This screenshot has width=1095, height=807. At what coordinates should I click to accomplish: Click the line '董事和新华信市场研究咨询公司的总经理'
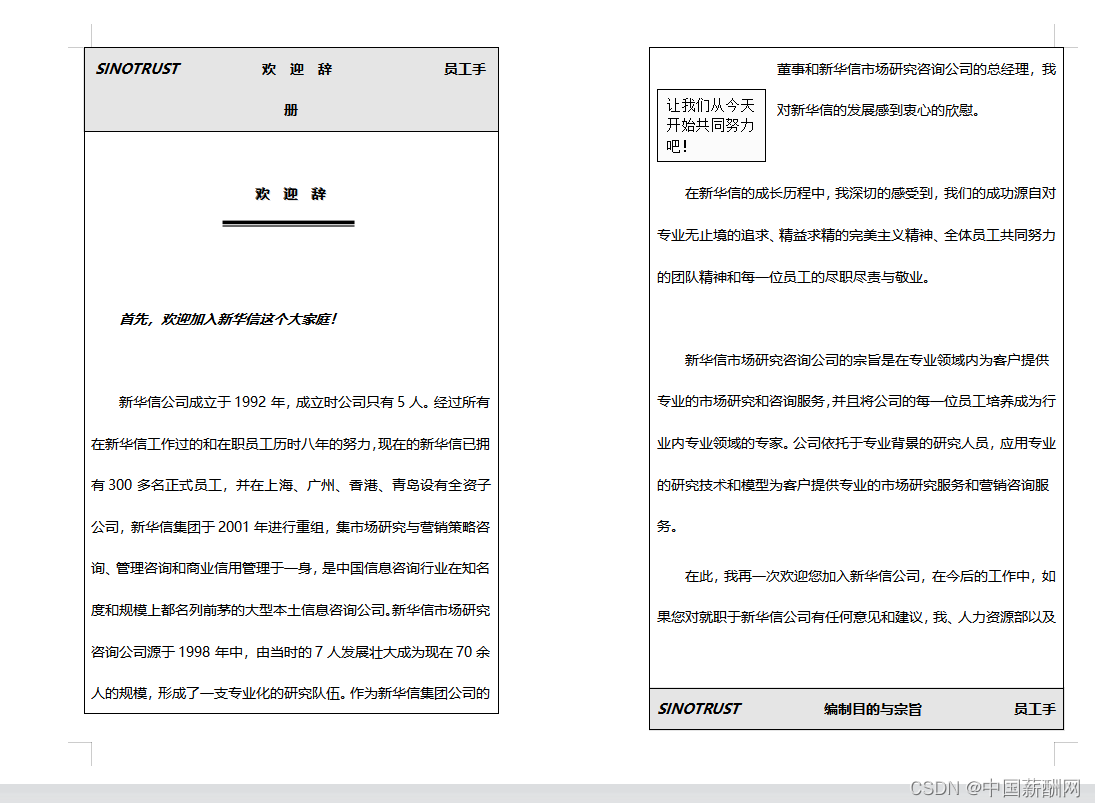(916, 69)
